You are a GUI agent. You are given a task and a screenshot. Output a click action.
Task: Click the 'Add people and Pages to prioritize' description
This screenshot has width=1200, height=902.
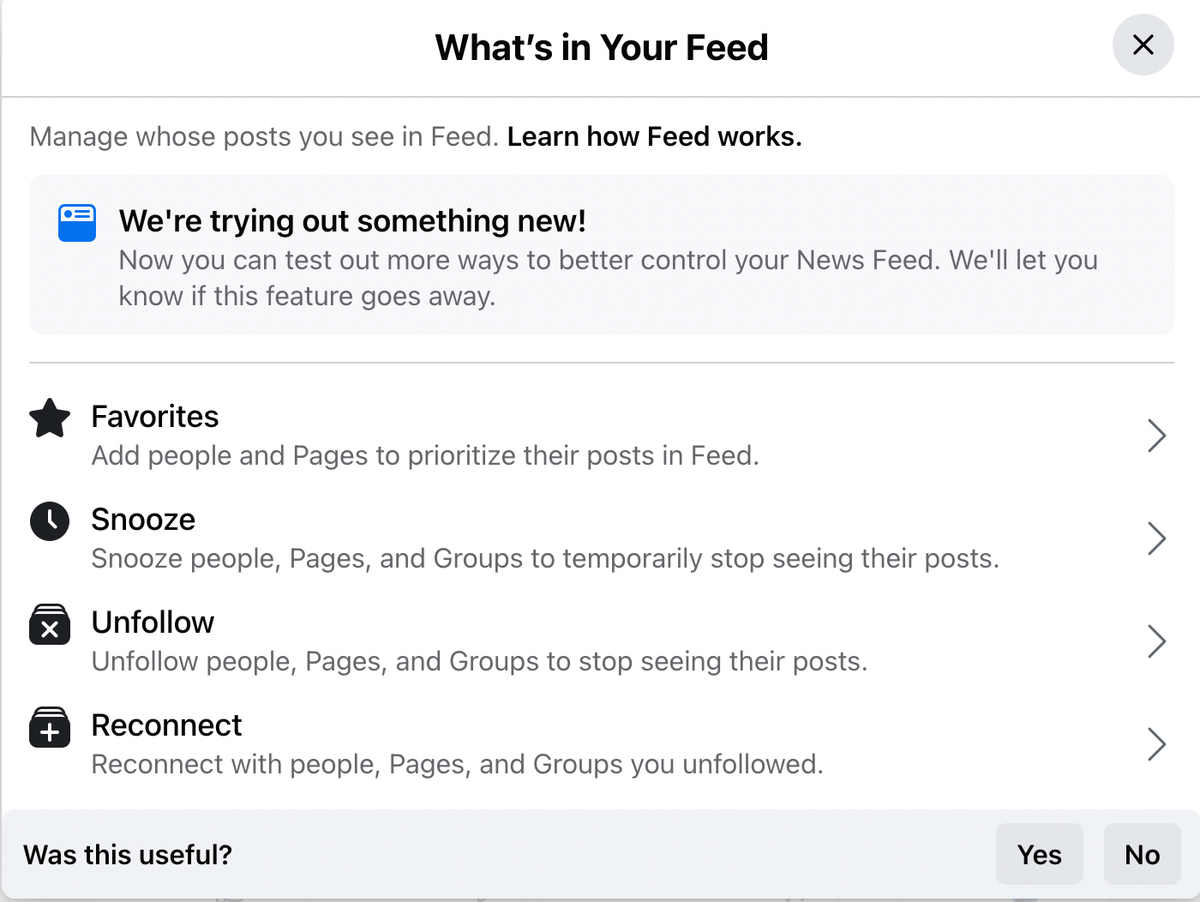tap(425, 456)
